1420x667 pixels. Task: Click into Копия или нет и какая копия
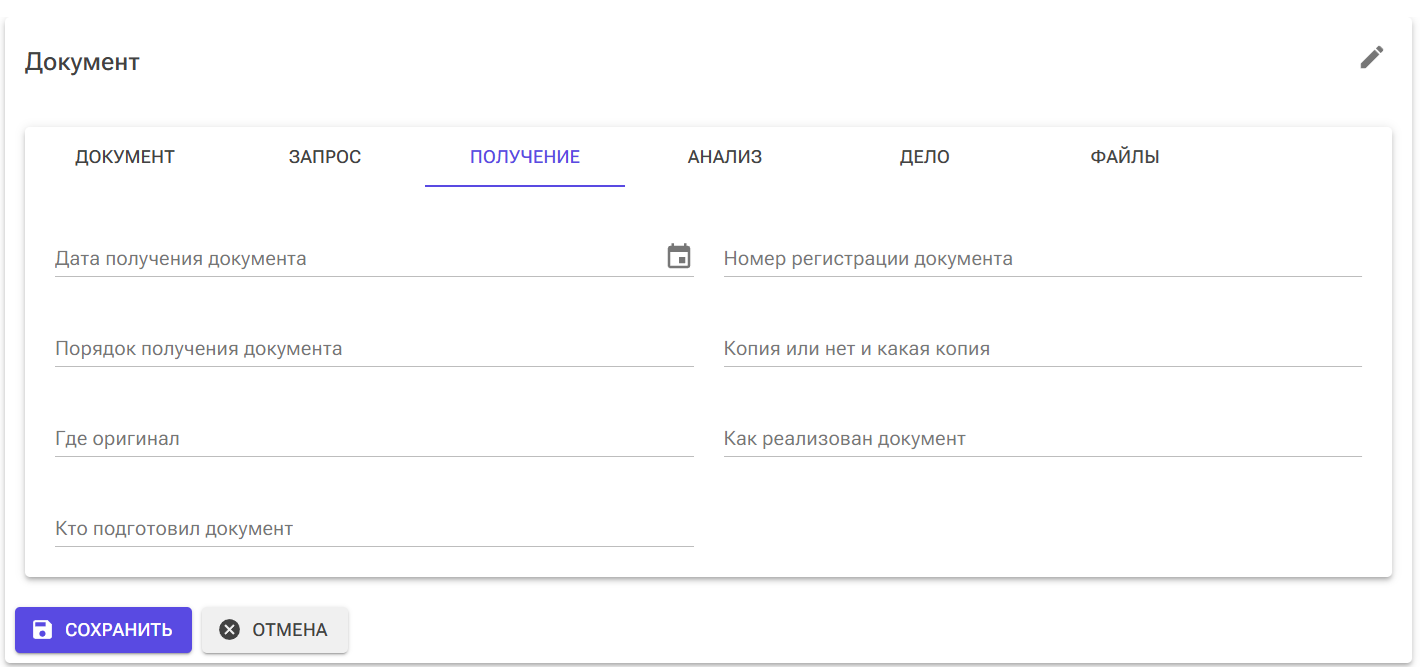click(x=1042, y=349)
